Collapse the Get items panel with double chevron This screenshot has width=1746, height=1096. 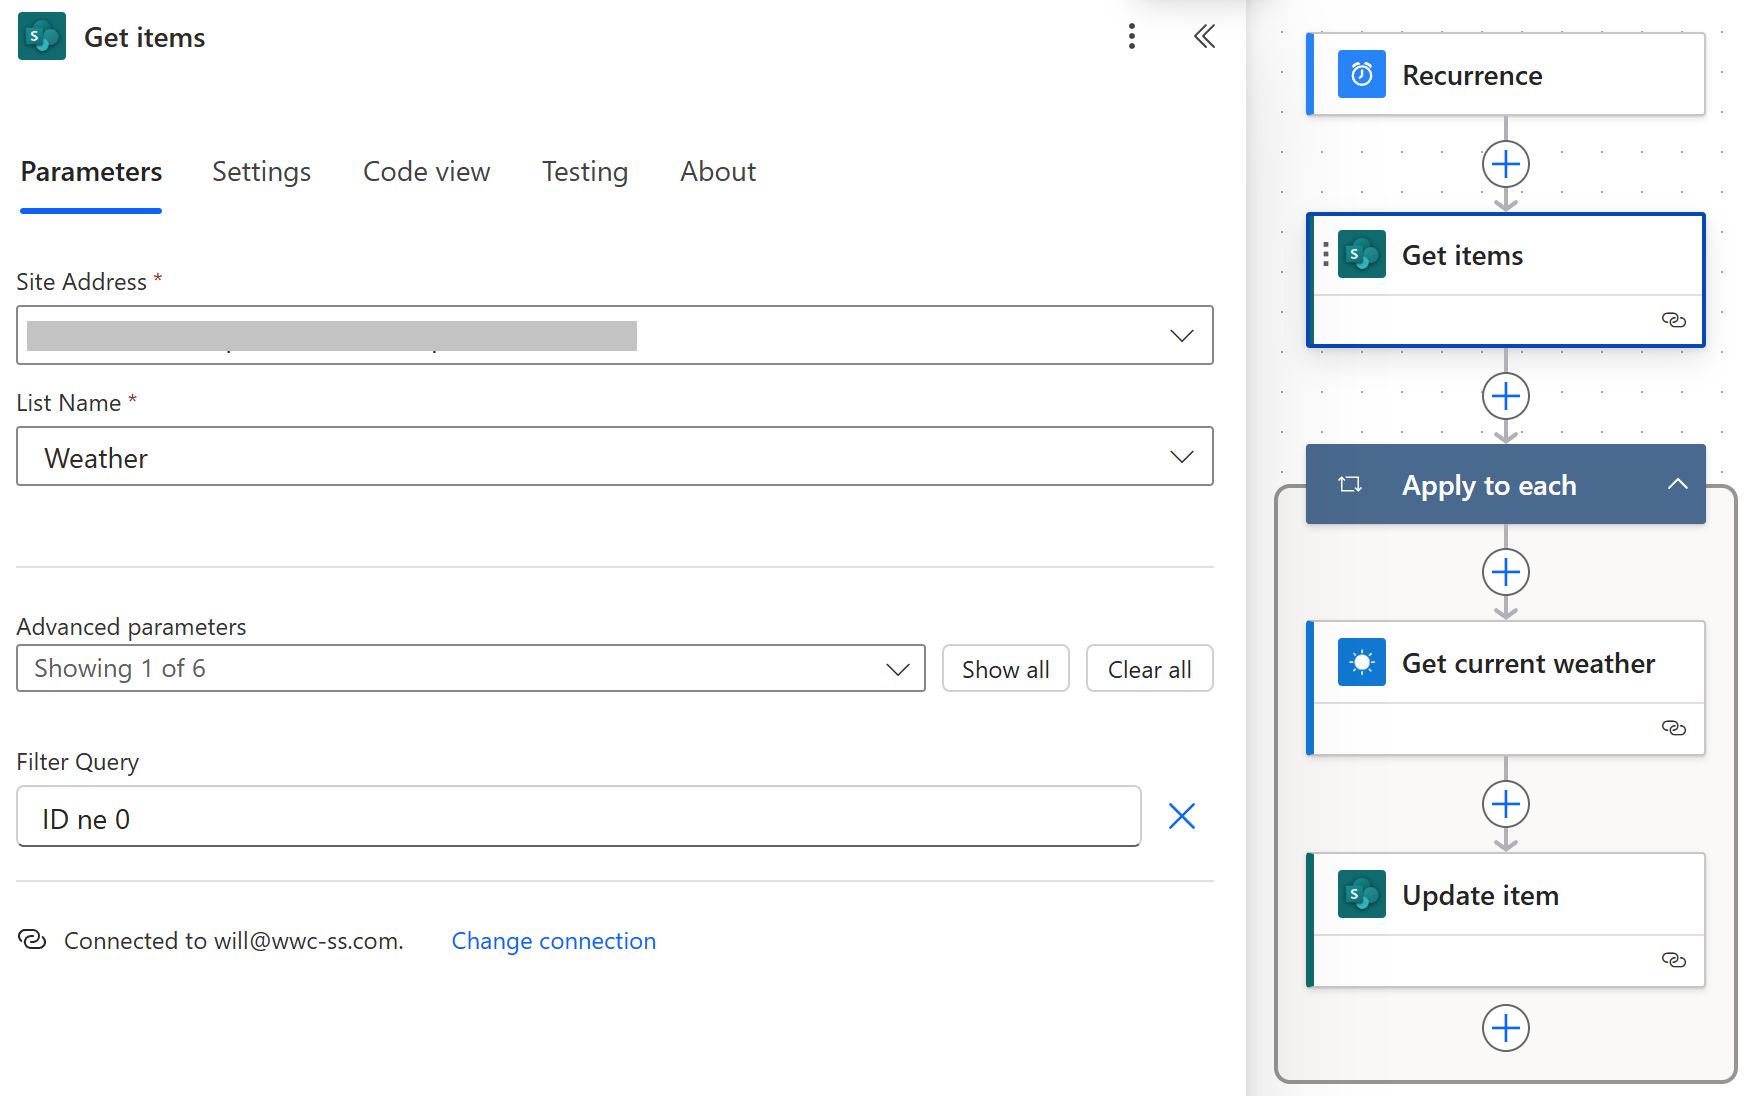(1204, 37)
